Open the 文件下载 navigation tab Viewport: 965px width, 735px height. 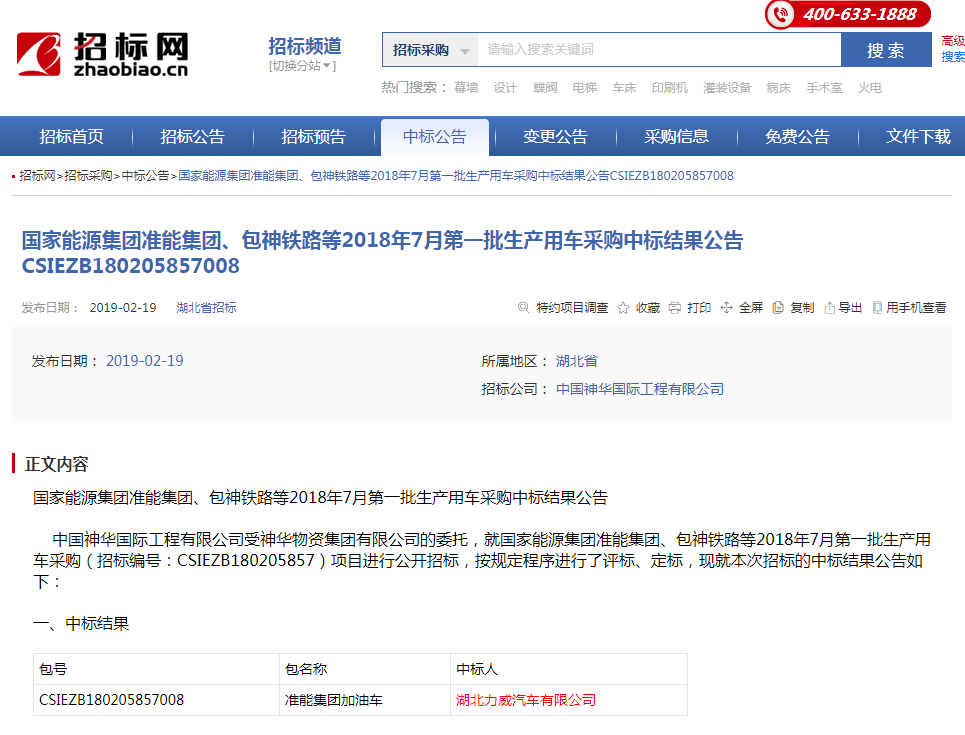coord(918,137)
